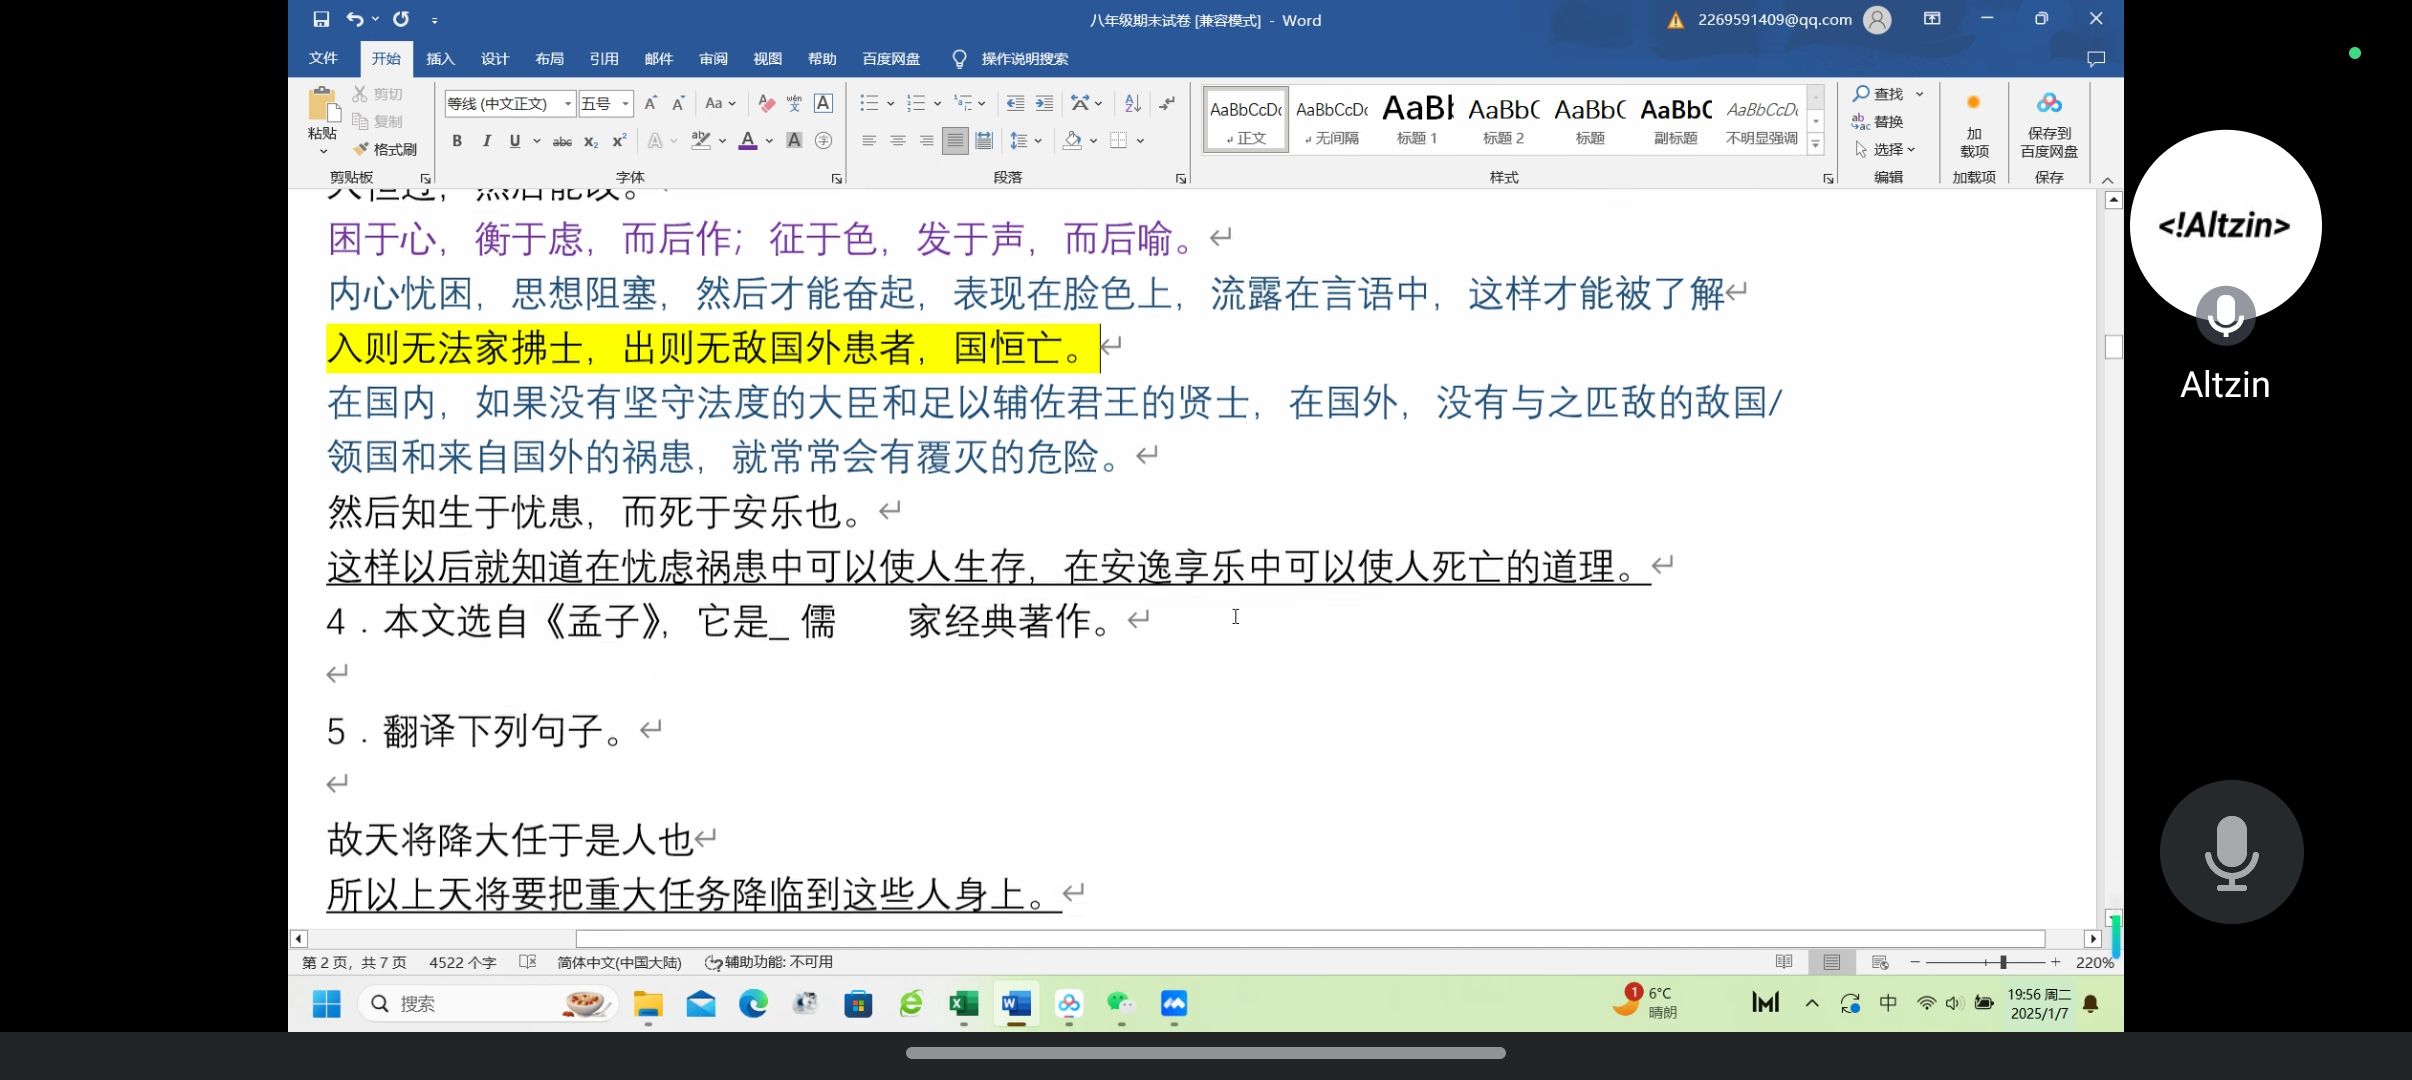Toggle Bold formatting
2412x1080 pixels.
(x=457, y=141)
